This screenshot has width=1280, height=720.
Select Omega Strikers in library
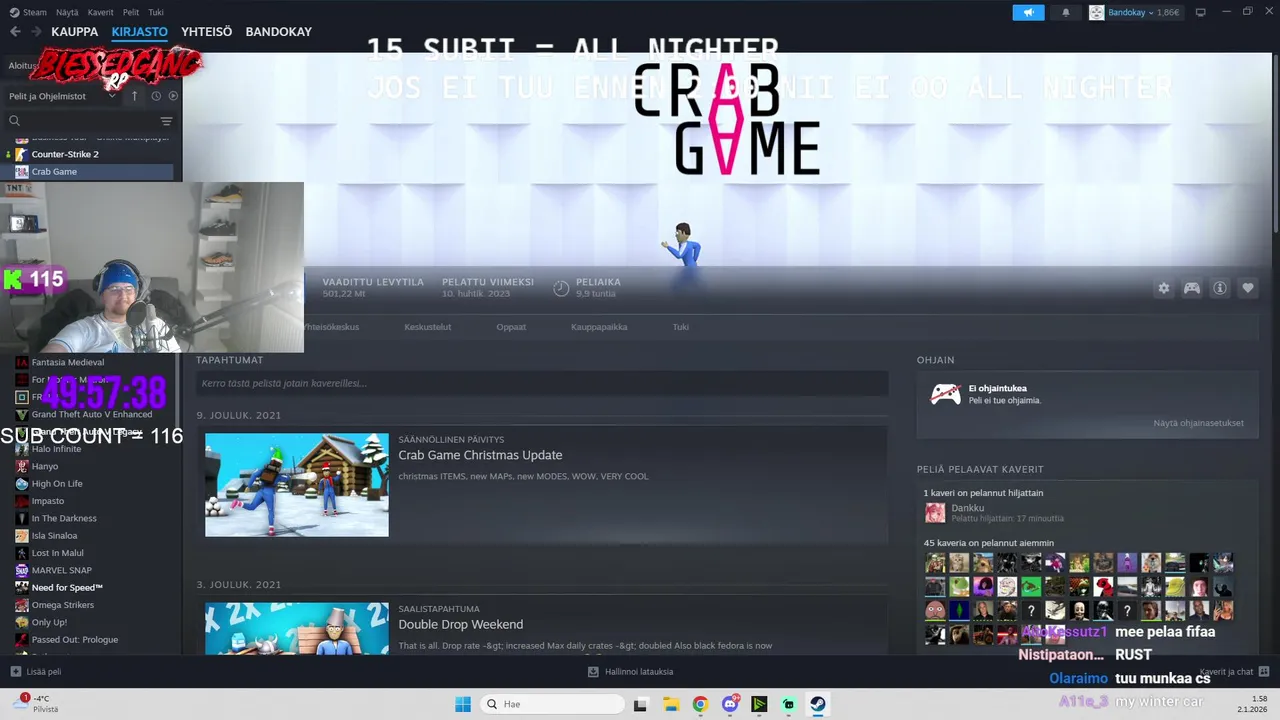pyautogui.click(x=62, y=605)
